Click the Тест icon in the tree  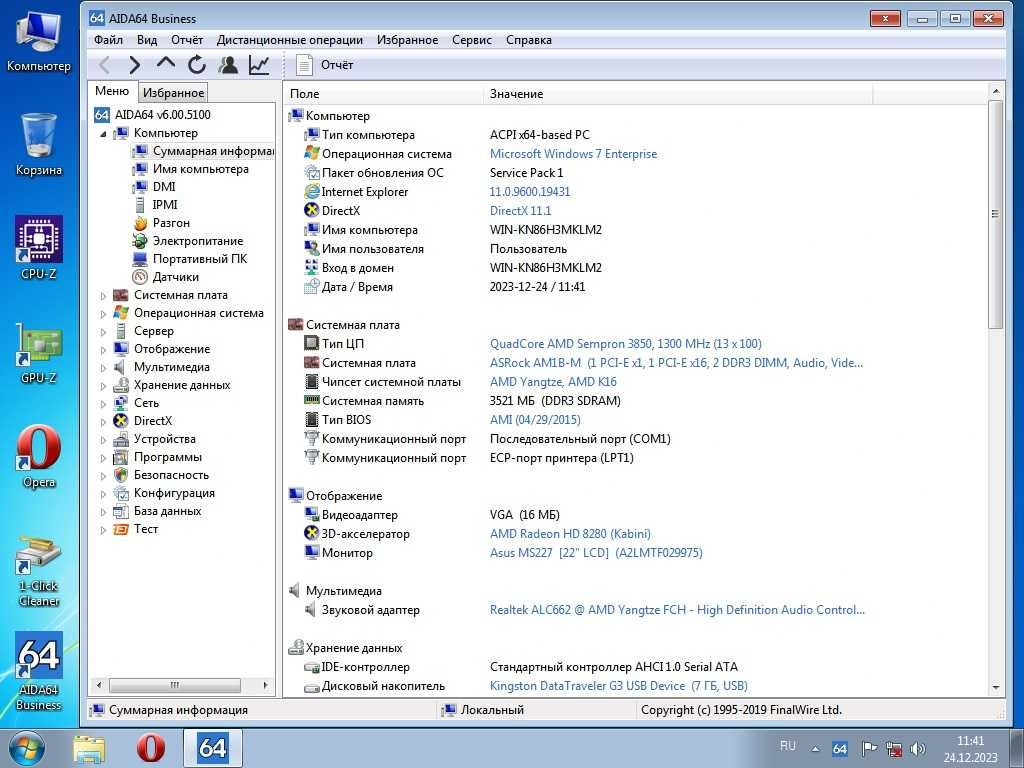(121, 529)
